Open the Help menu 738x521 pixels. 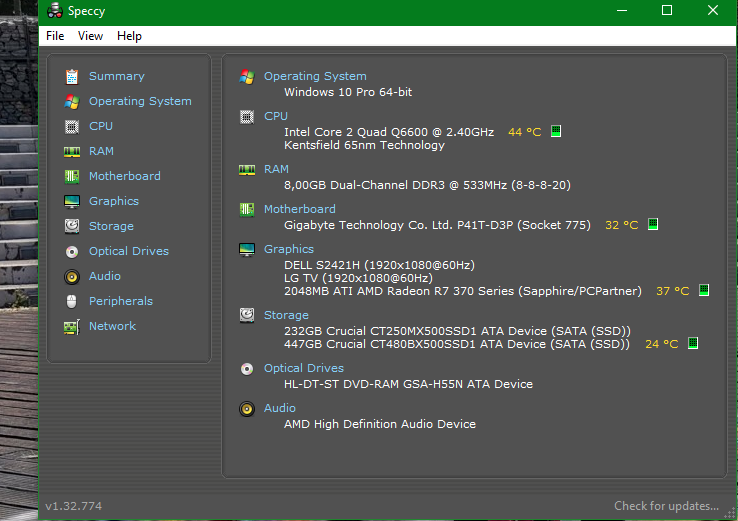(x=129, y=36)
